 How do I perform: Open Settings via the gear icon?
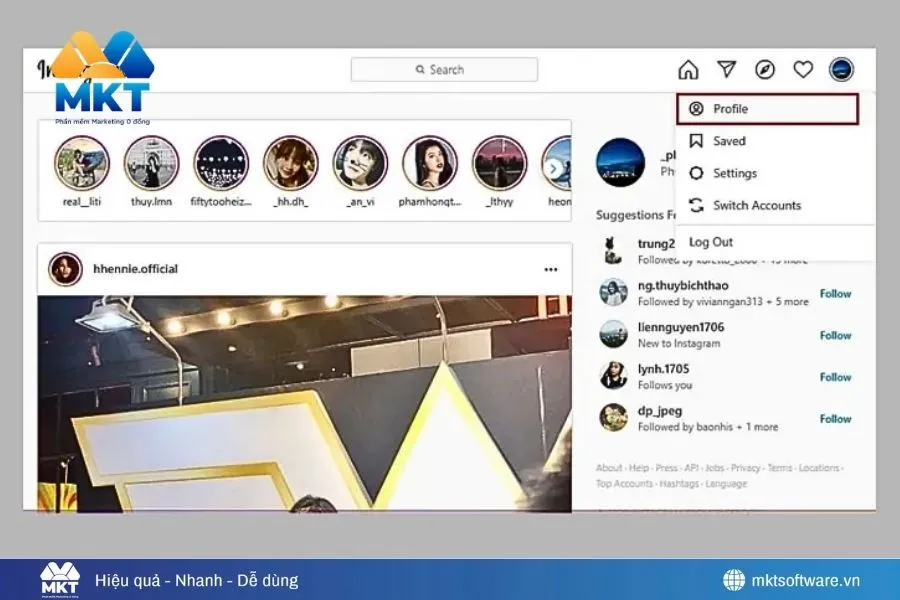click(695, 173)
